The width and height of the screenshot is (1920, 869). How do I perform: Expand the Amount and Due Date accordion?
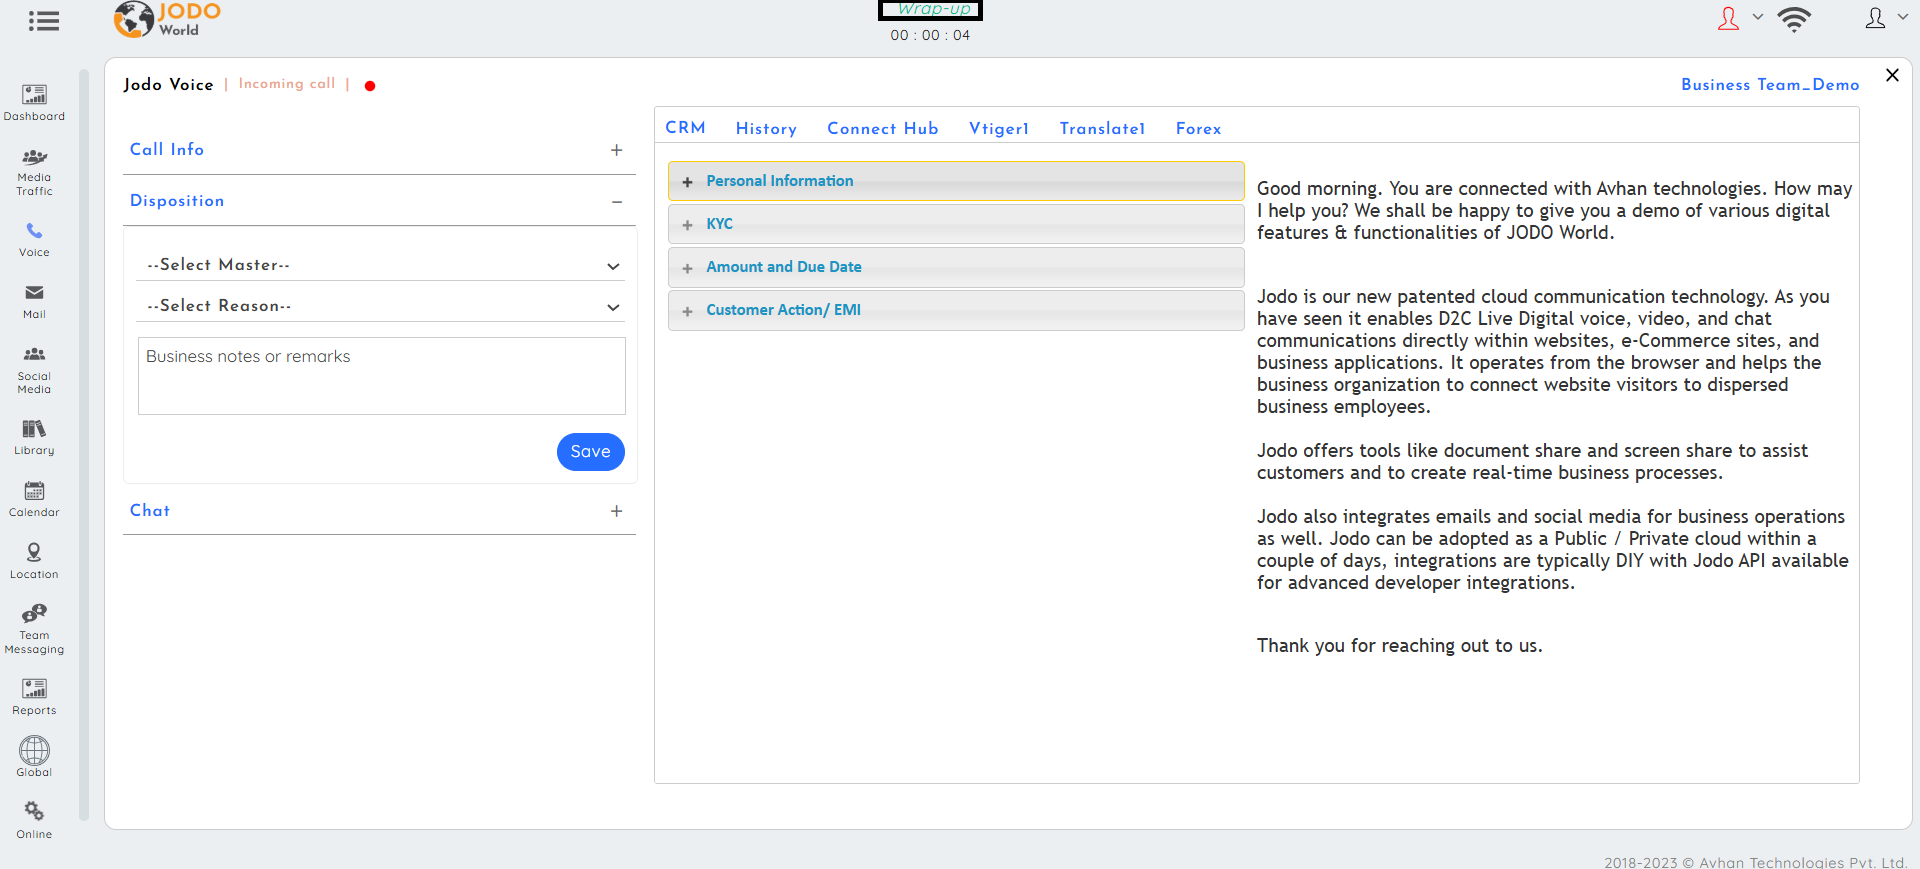tap(956, 267)
